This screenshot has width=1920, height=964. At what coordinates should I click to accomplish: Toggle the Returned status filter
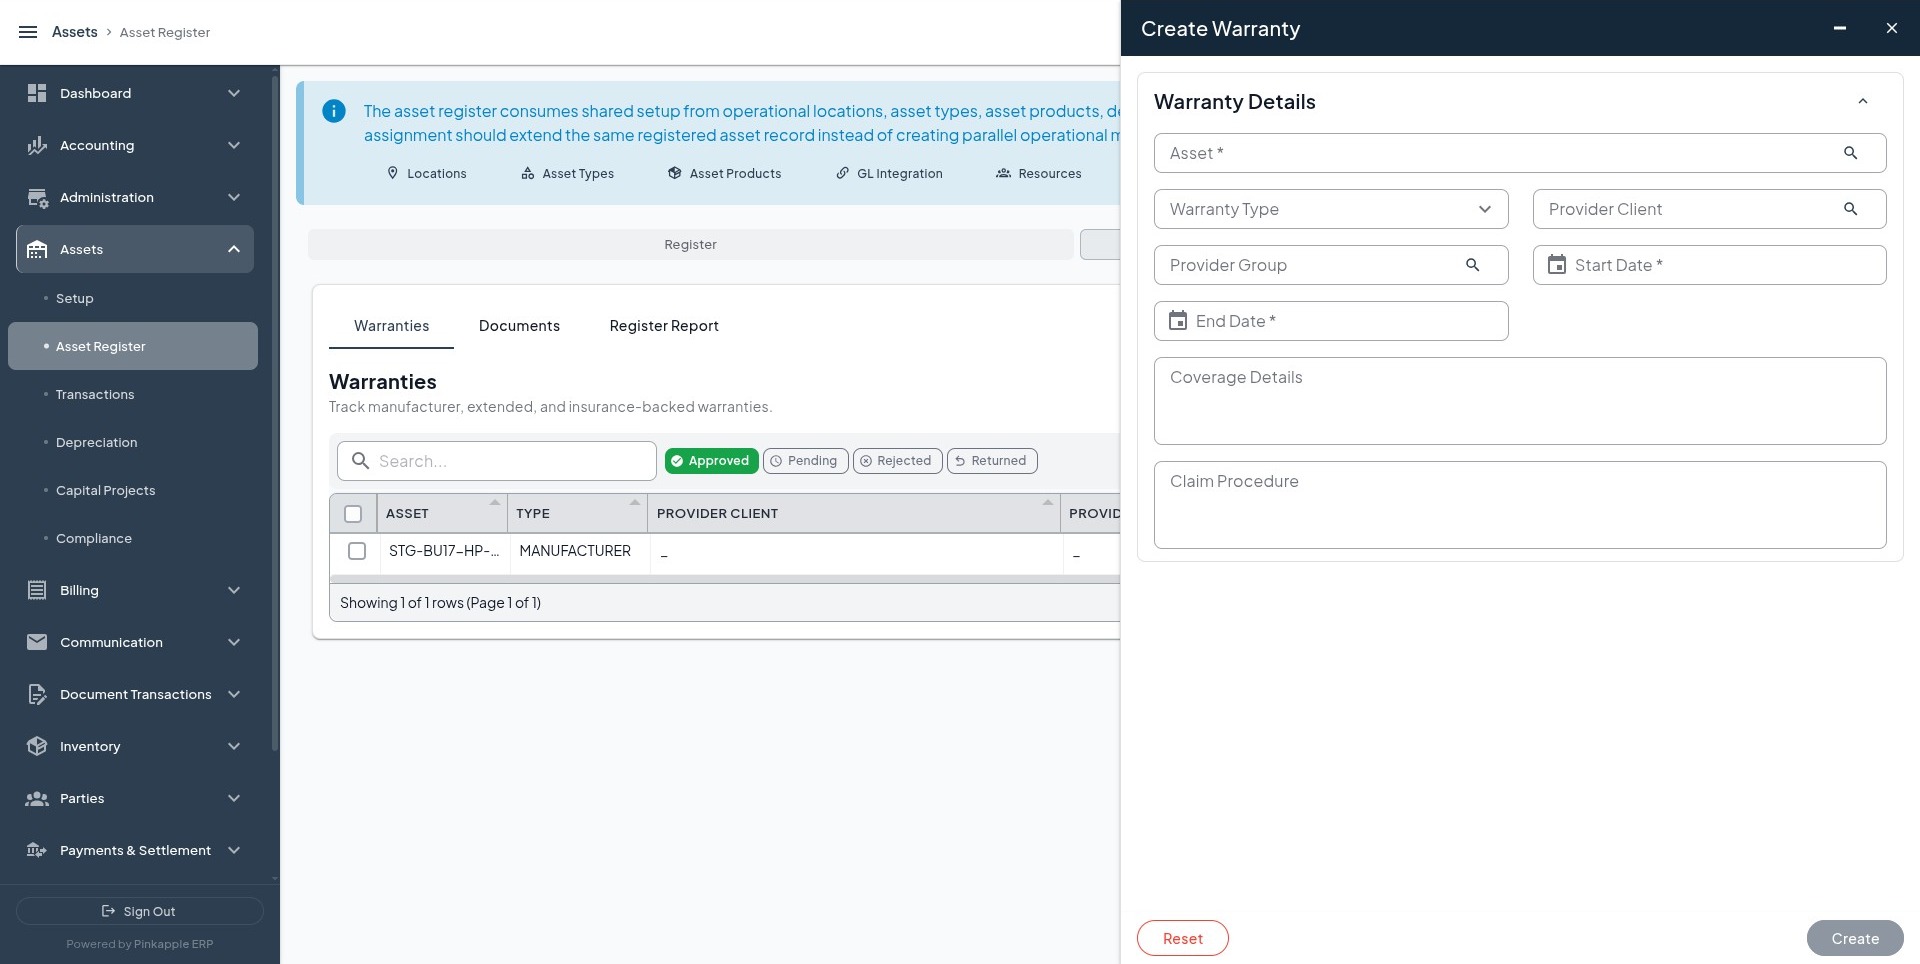(x=991, y=461)
